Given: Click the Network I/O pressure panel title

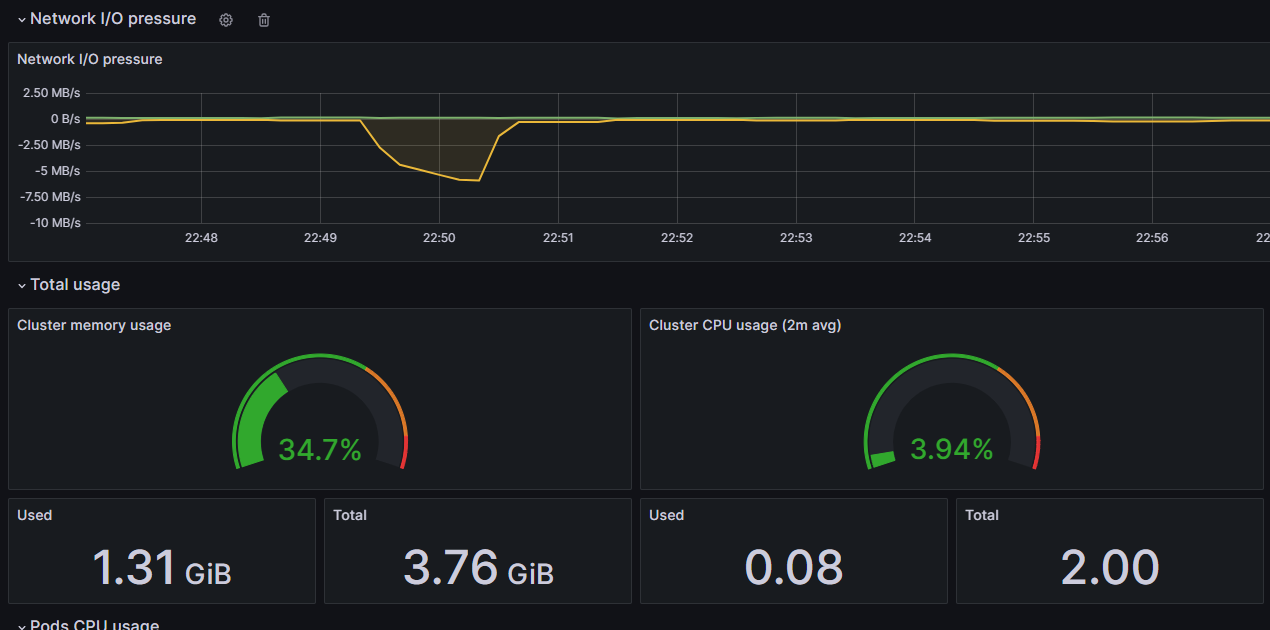Looking at the screenshot, I should [x=90, y=59].
